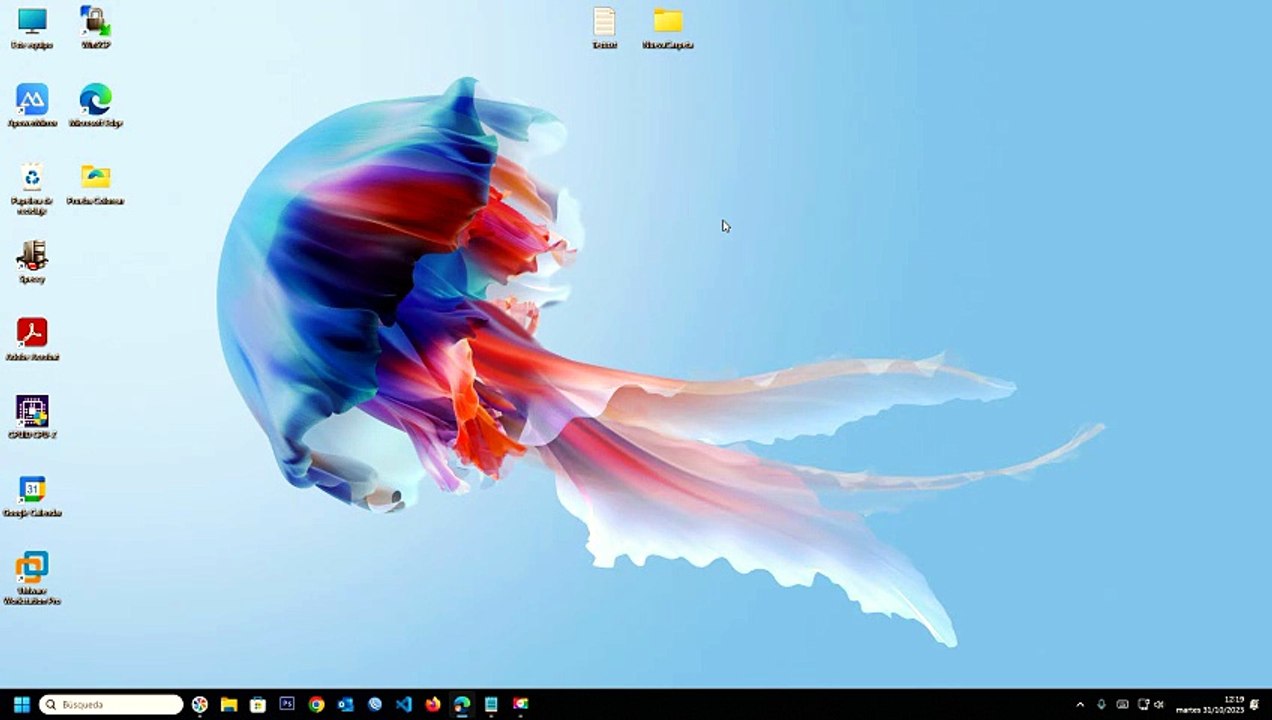The image size is (1272, 720).
Task: Select the VMware Workstation Pro shortcut
Action: tap(32, 578)
